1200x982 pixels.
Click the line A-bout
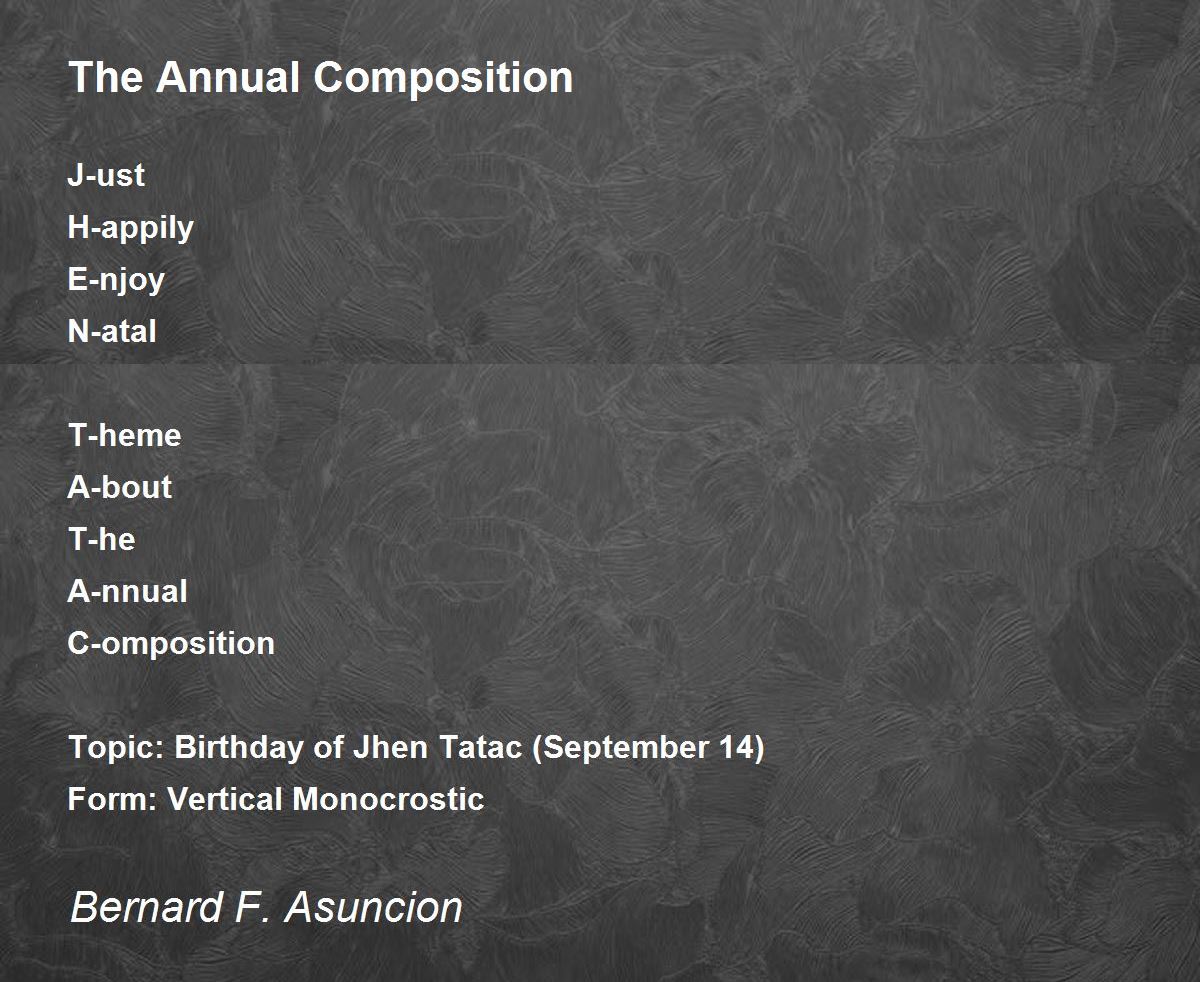pyautogui.click(x=120, y=487)
